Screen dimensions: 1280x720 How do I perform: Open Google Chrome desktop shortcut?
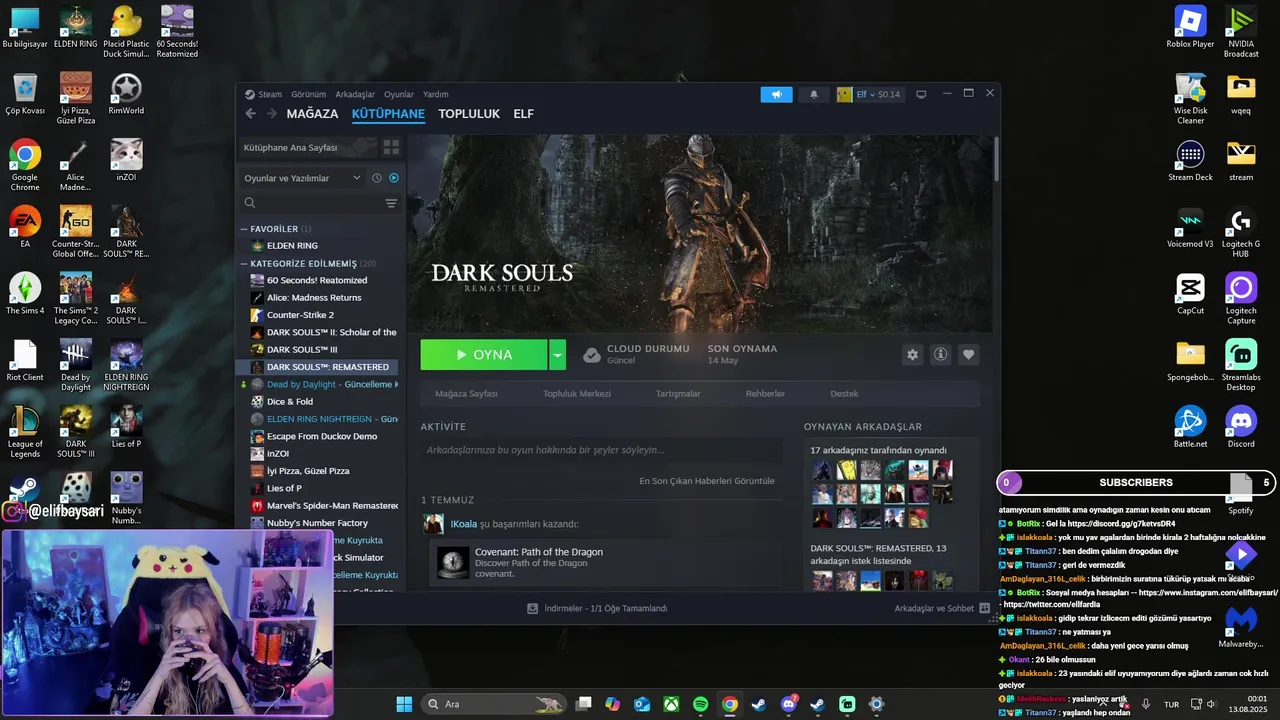pyautogui.click(x=25, y=166)
